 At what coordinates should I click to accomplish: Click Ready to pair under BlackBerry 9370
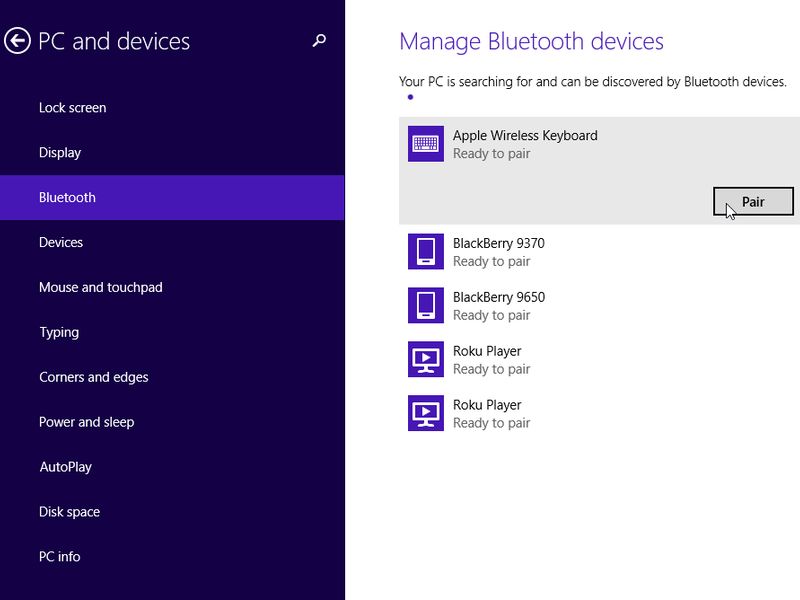point(491,261)
